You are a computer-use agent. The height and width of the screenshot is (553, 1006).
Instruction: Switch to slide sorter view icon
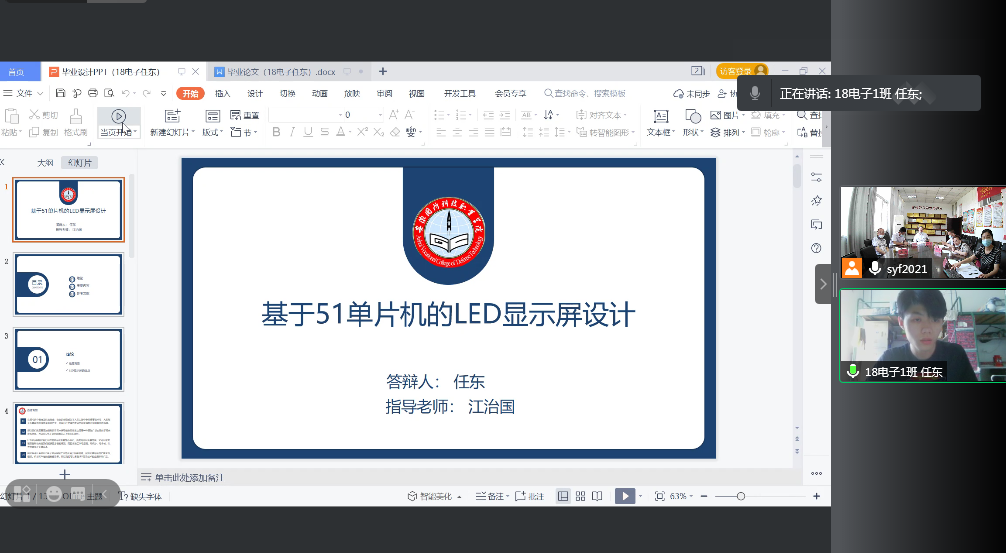580,496
